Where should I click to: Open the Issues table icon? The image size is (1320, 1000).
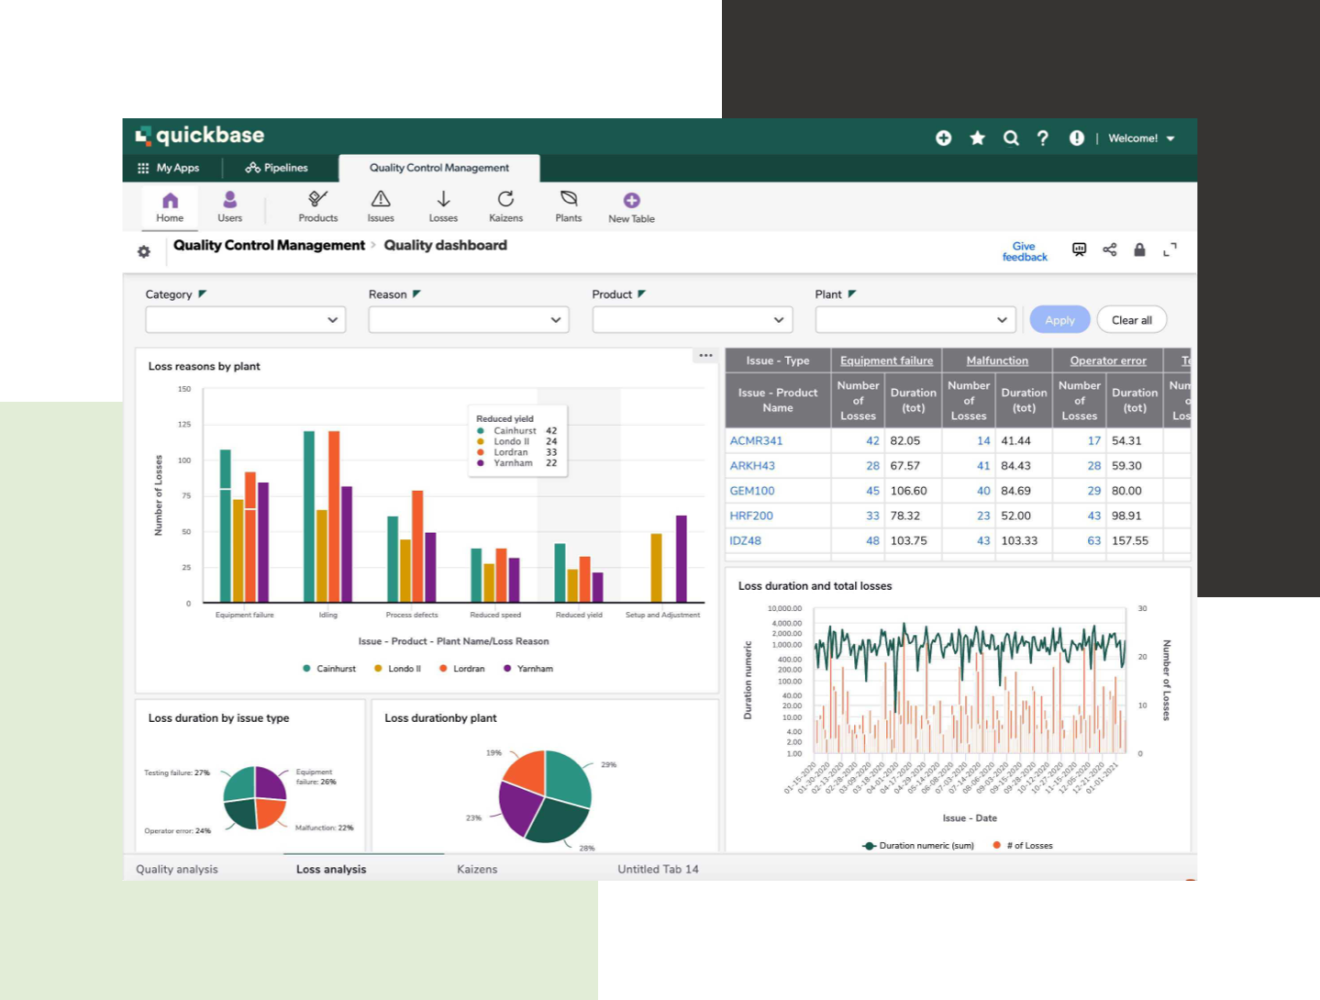[x=380, y=206]
